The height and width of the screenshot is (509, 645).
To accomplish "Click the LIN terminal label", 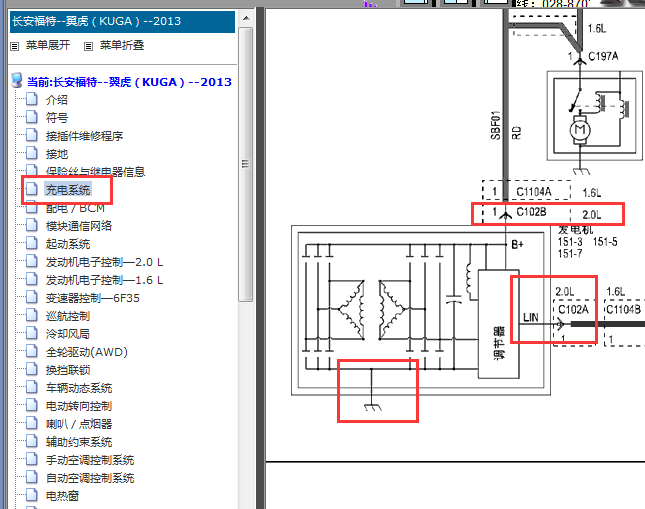I will pyautogui.click(x=530, y=318).
